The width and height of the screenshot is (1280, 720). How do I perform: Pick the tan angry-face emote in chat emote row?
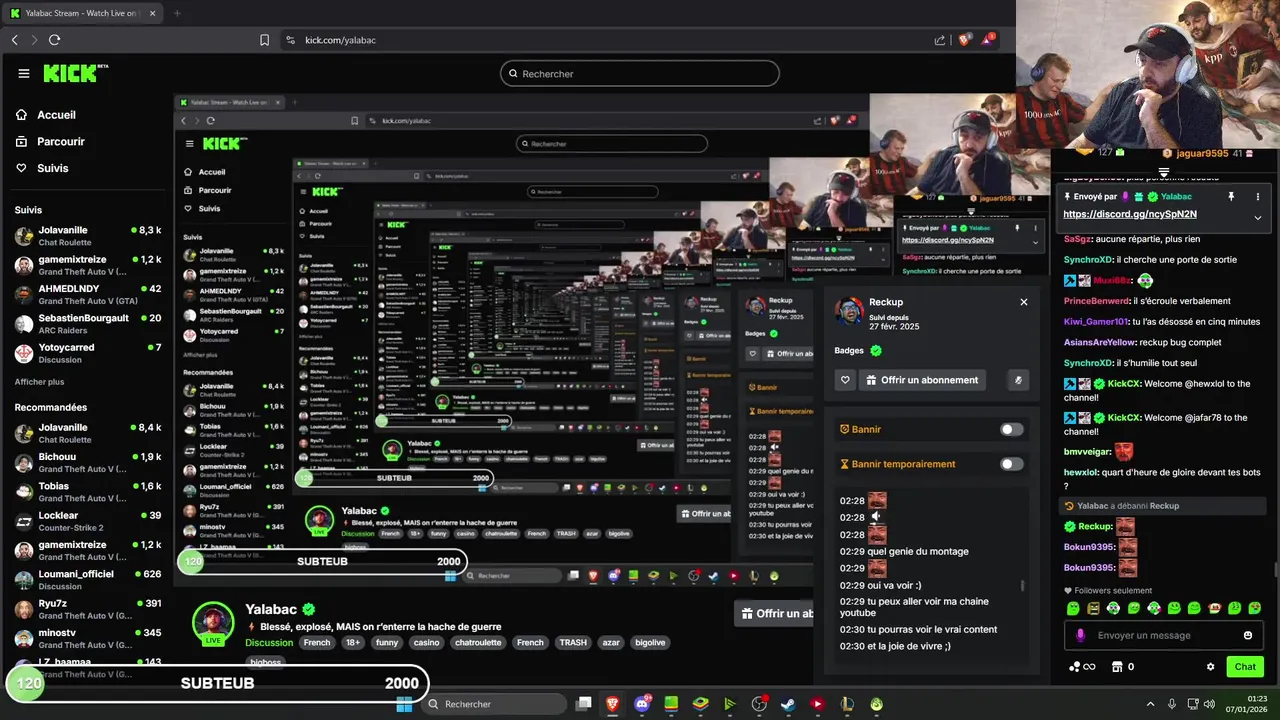point(1093,608)
